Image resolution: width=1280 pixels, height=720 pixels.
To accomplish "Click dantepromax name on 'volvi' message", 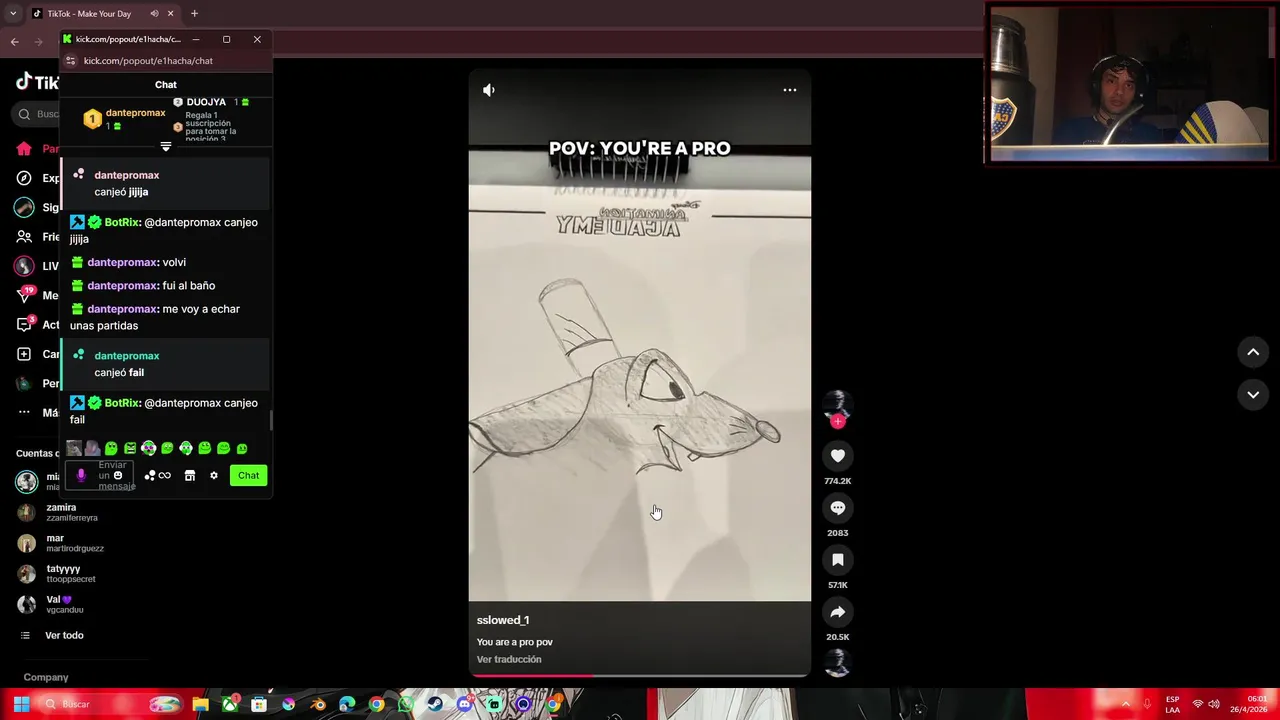I will coord(122,262).
